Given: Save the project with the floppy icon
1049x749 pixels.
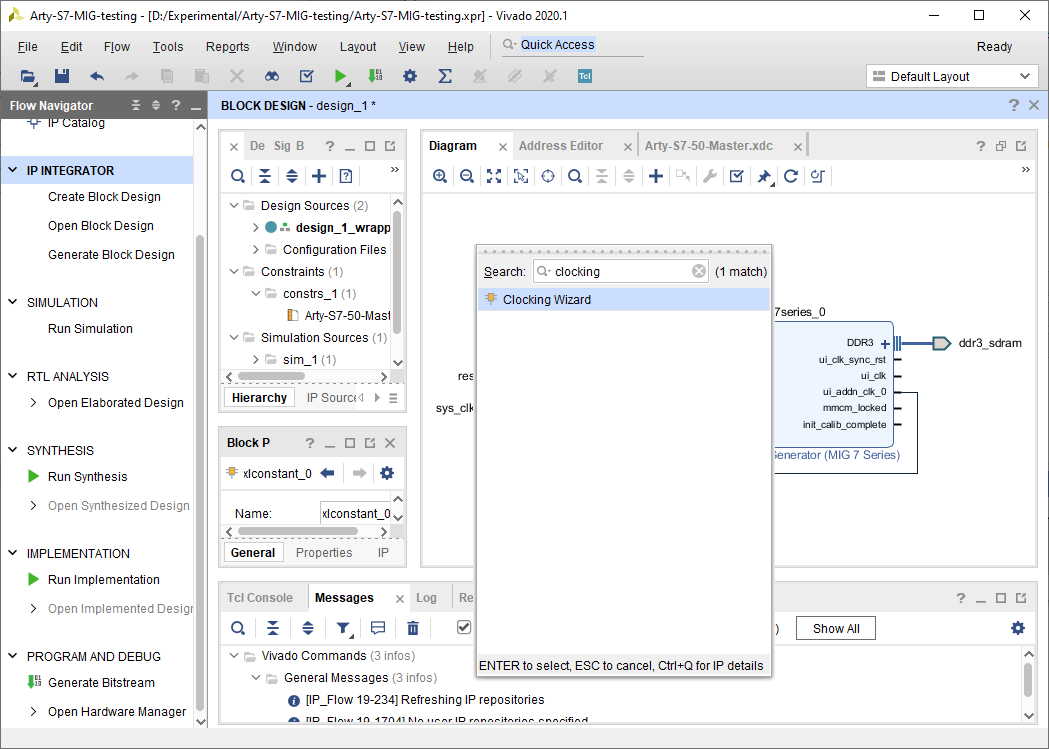Looking at the screenshot, I should (62, 76).
